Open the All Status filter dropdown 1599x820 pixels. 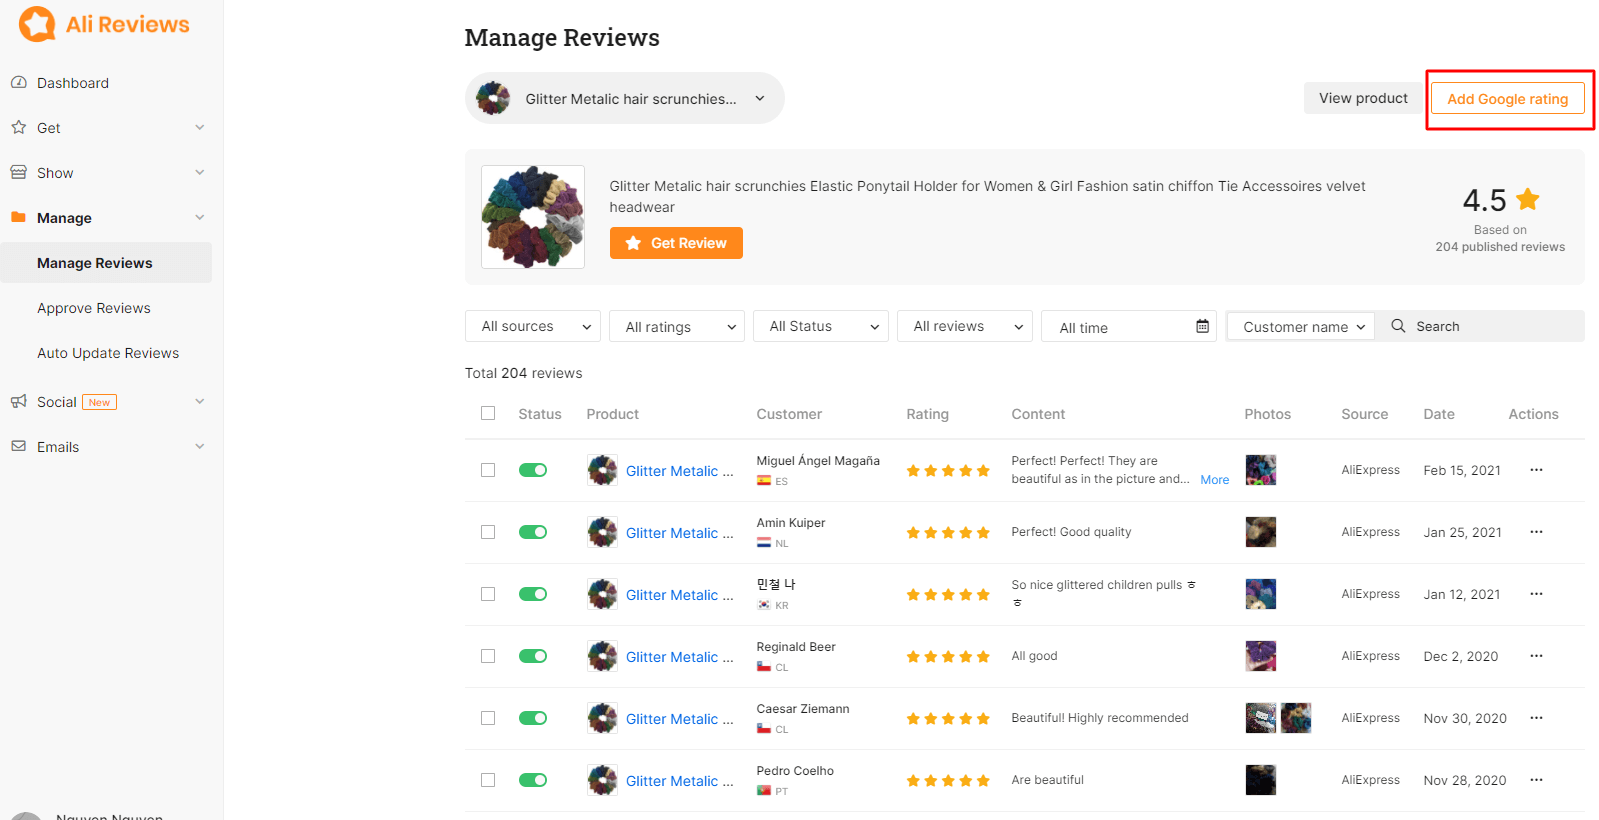[821, 326]
